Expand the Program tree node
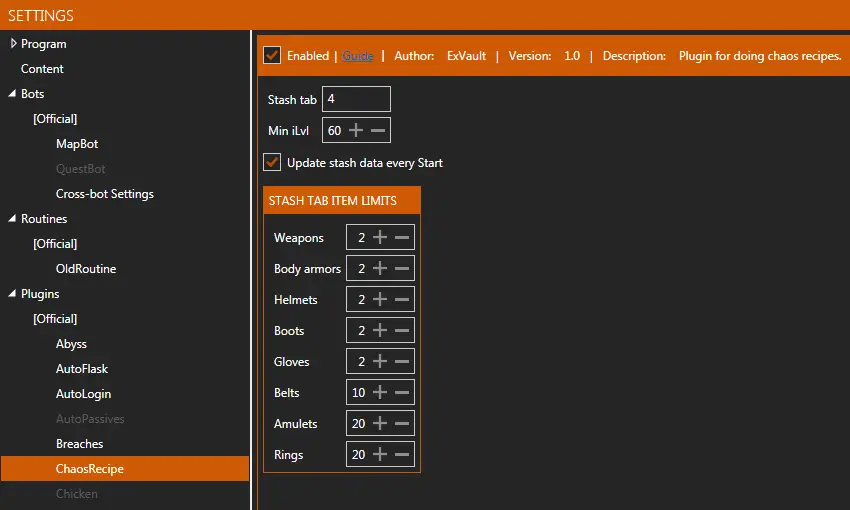 point(13,44)
